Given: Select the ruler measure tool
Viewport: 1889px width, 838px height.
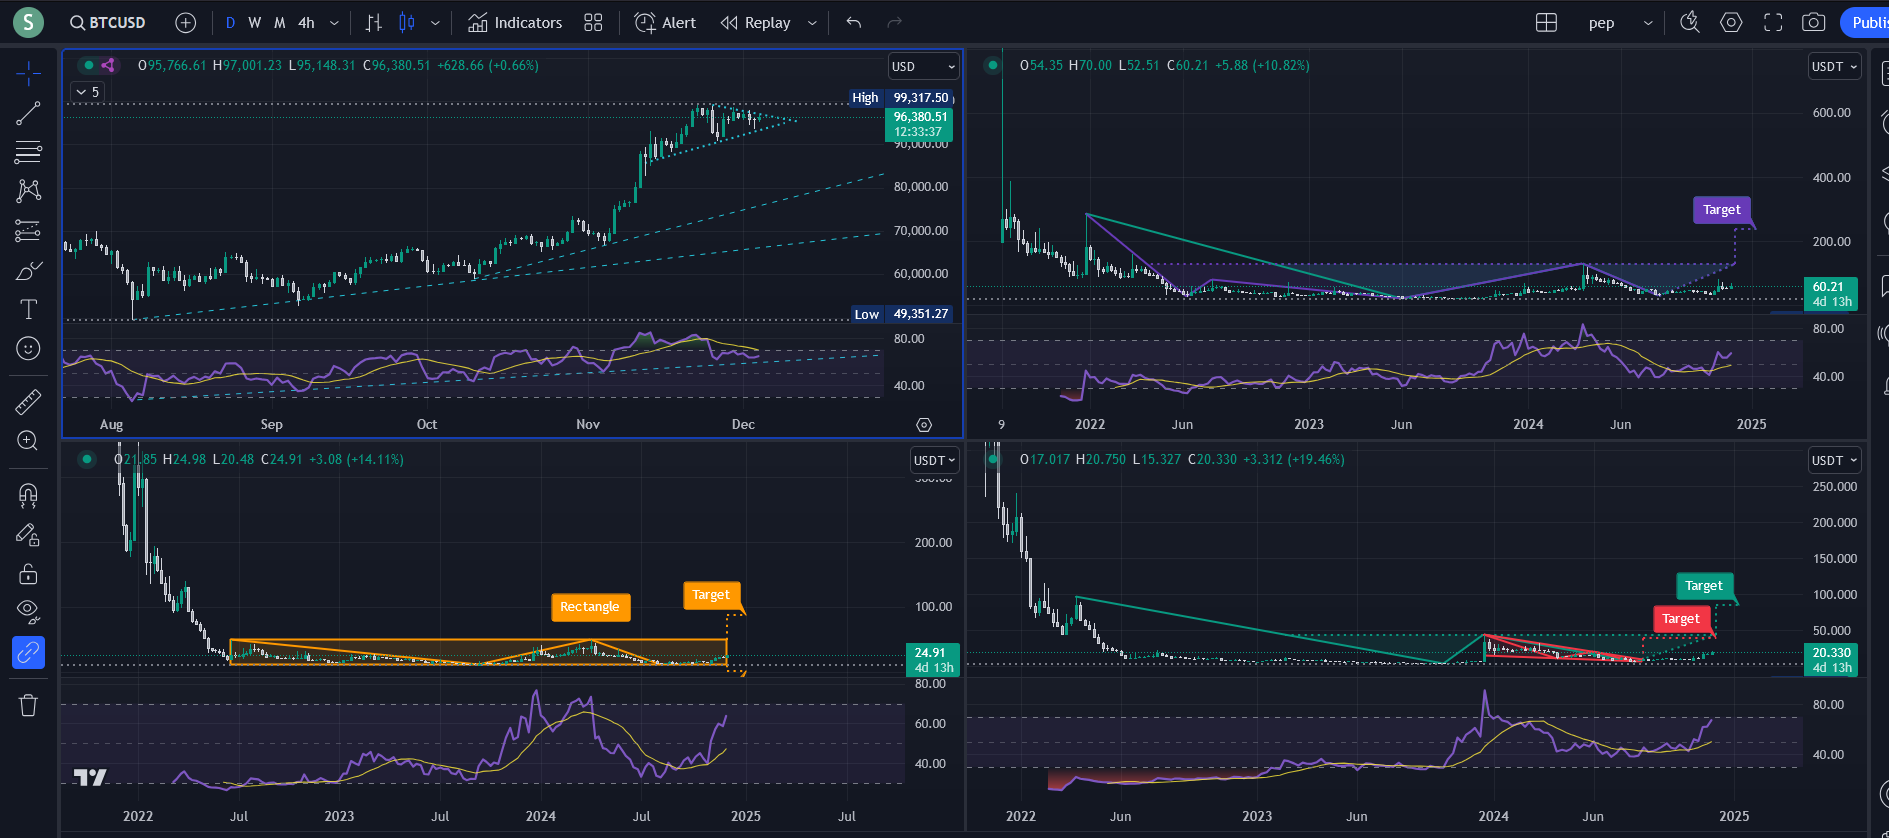Looking at the screenshot, I should coord(28,401).
